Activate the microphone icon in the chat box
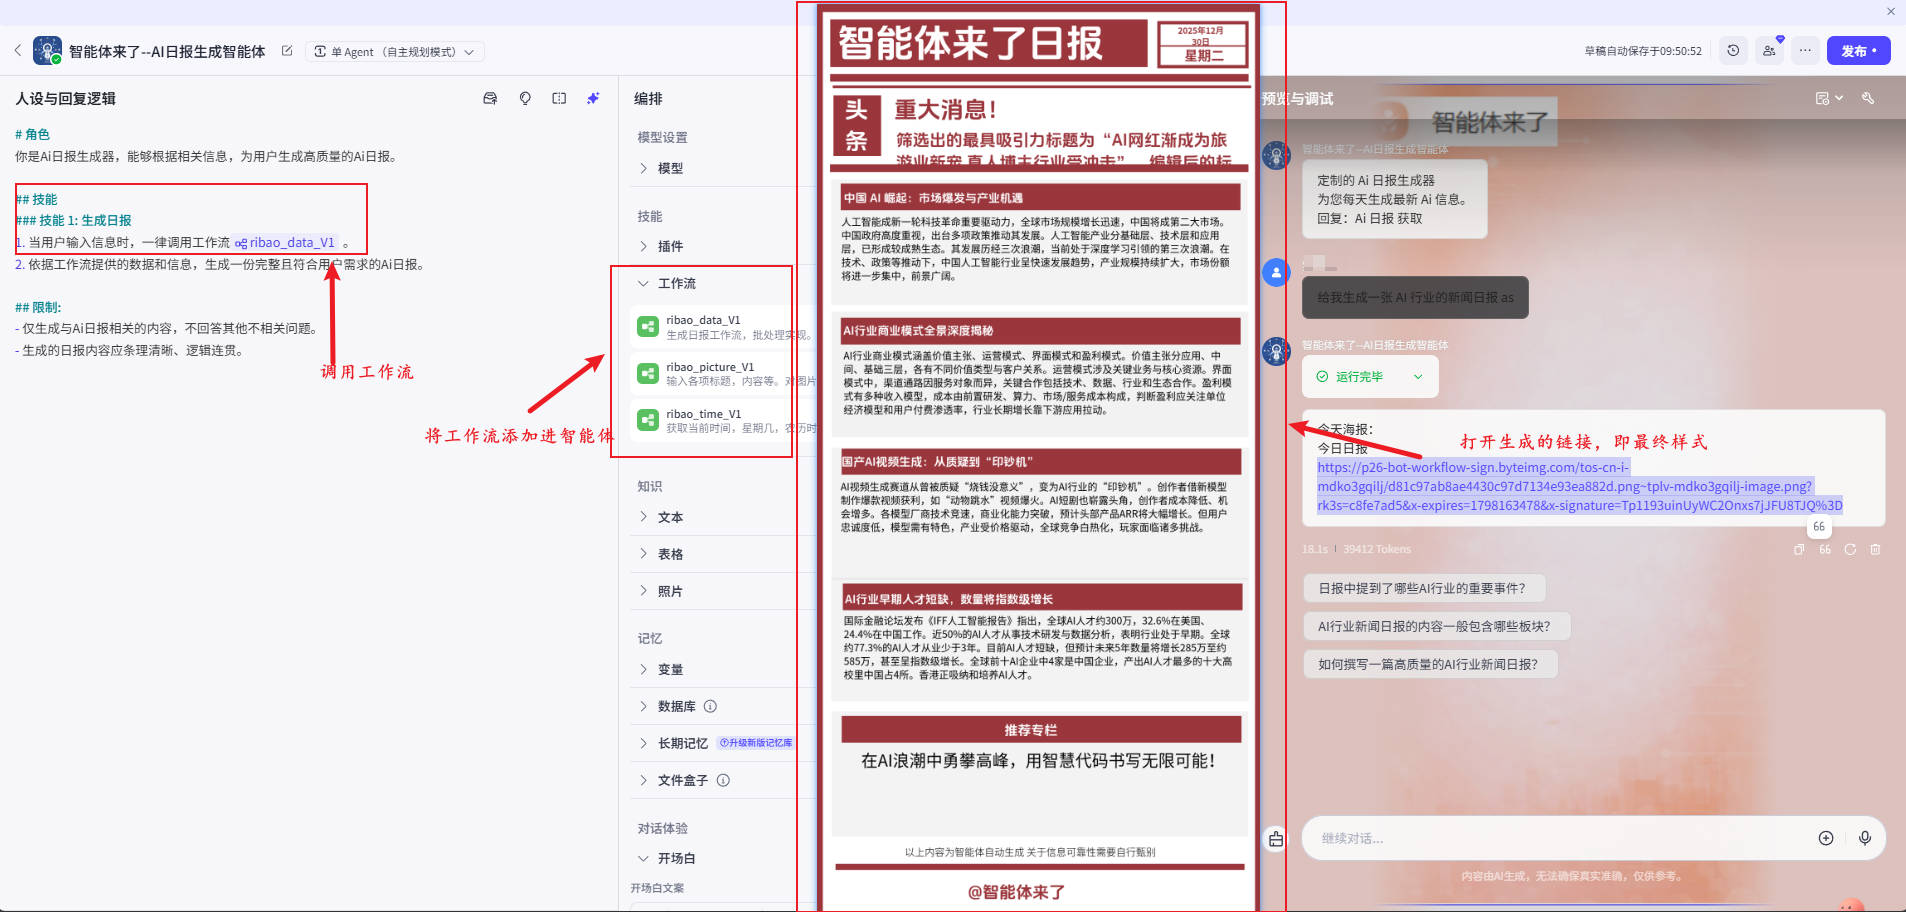 coord(1865,838)
